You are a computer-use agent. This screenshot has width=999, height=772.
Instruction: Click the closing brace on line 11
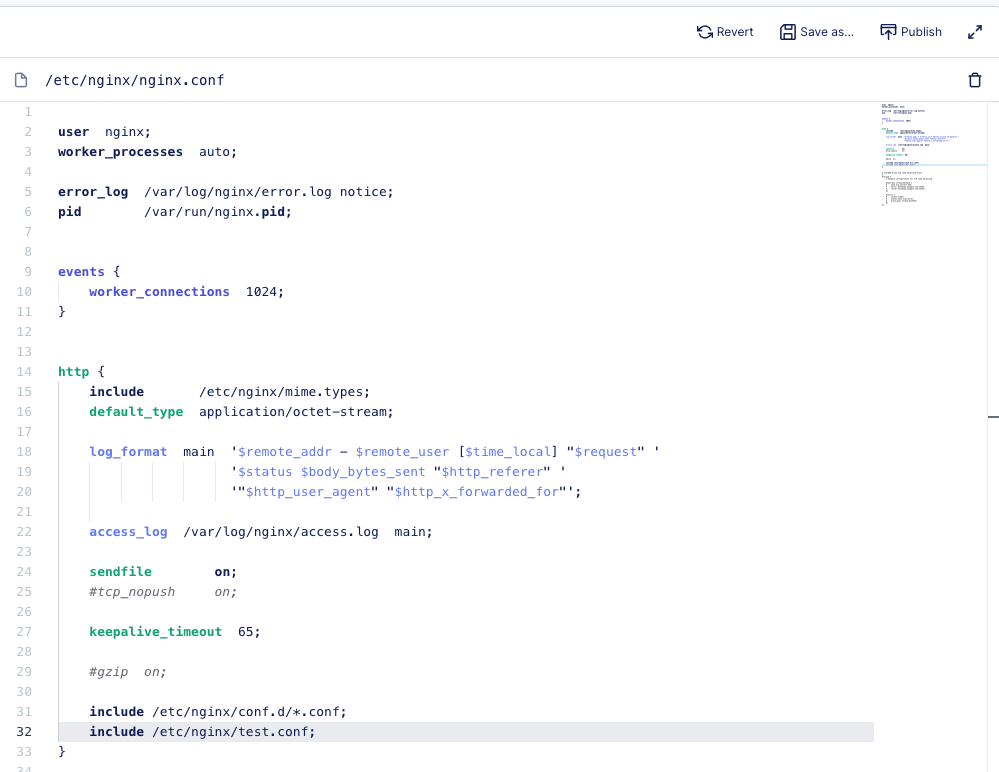tap(62, 311)
